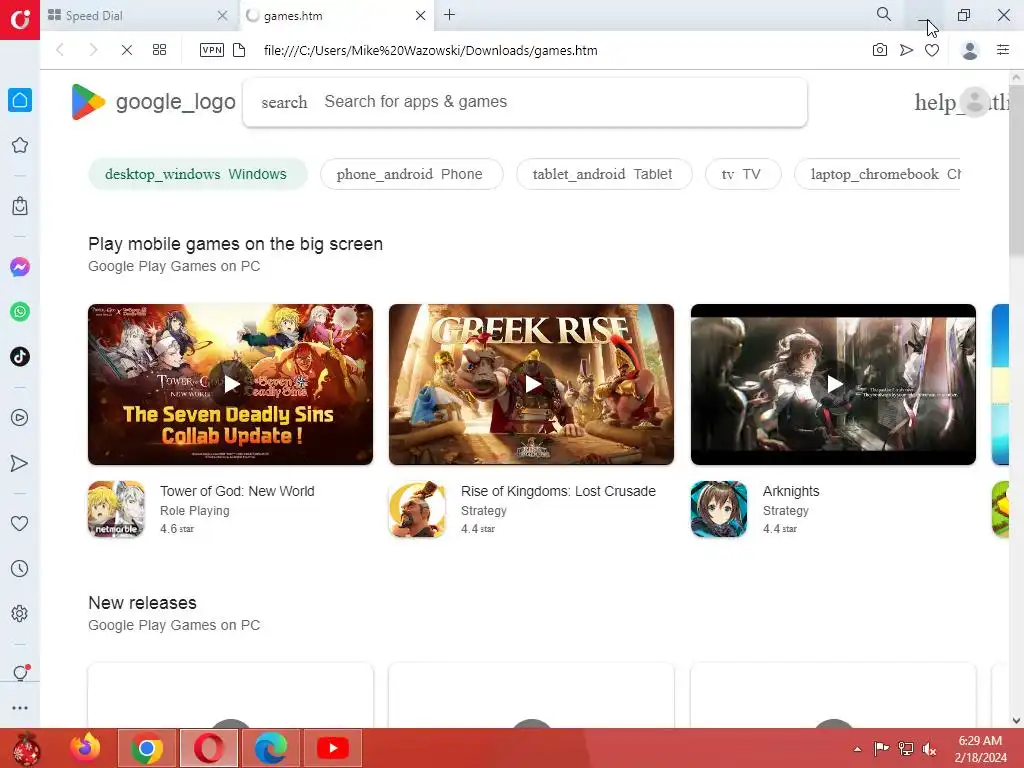
Task: Play the Arknights video banner
Action: (x=833, y=384)
